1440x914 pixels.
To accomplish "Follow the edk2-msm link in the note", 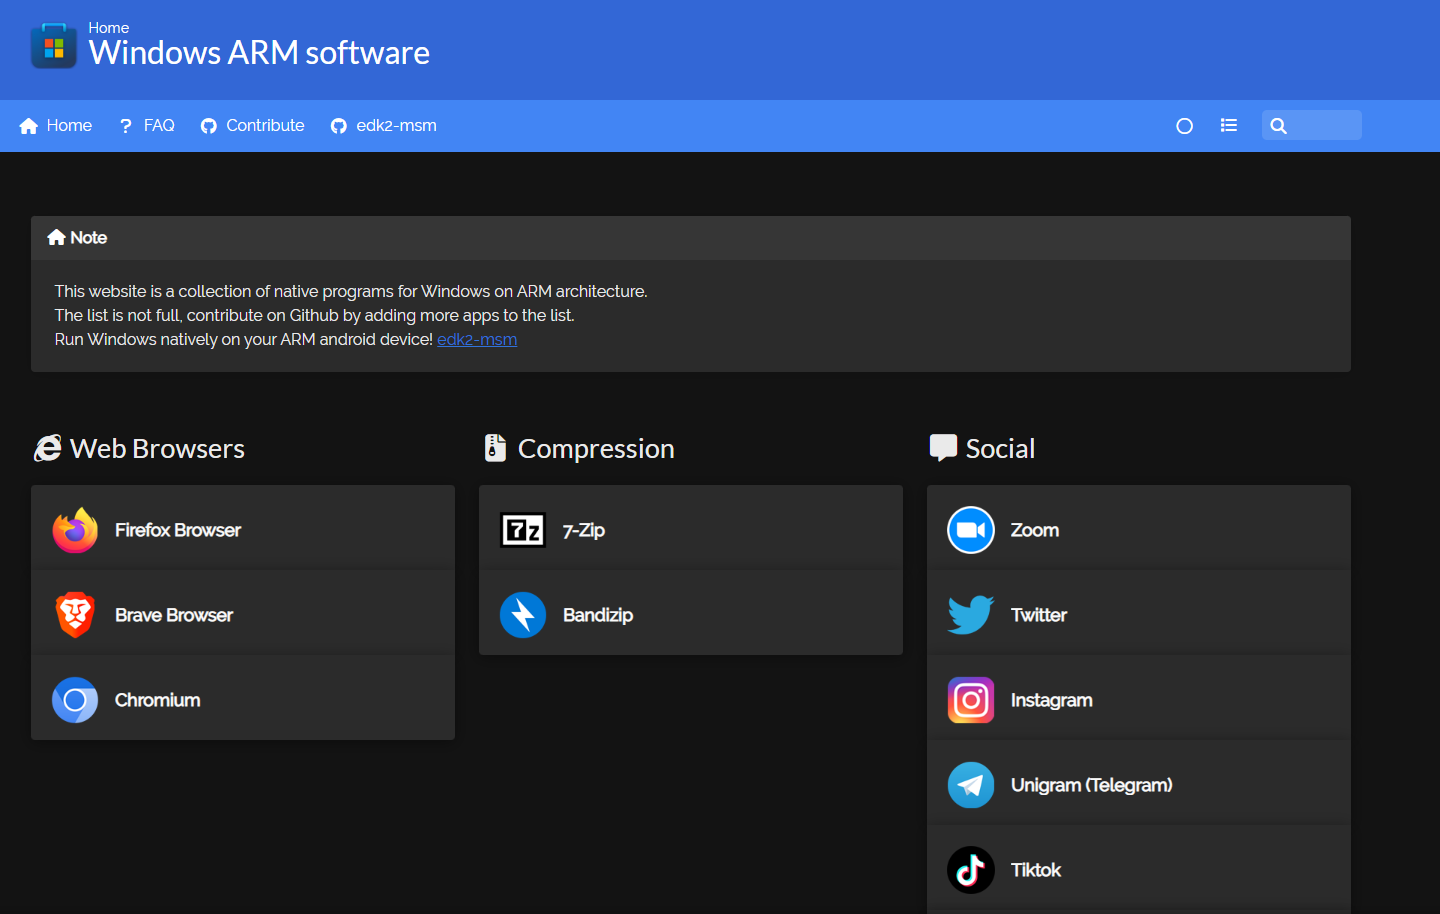I will click(477, 340).
